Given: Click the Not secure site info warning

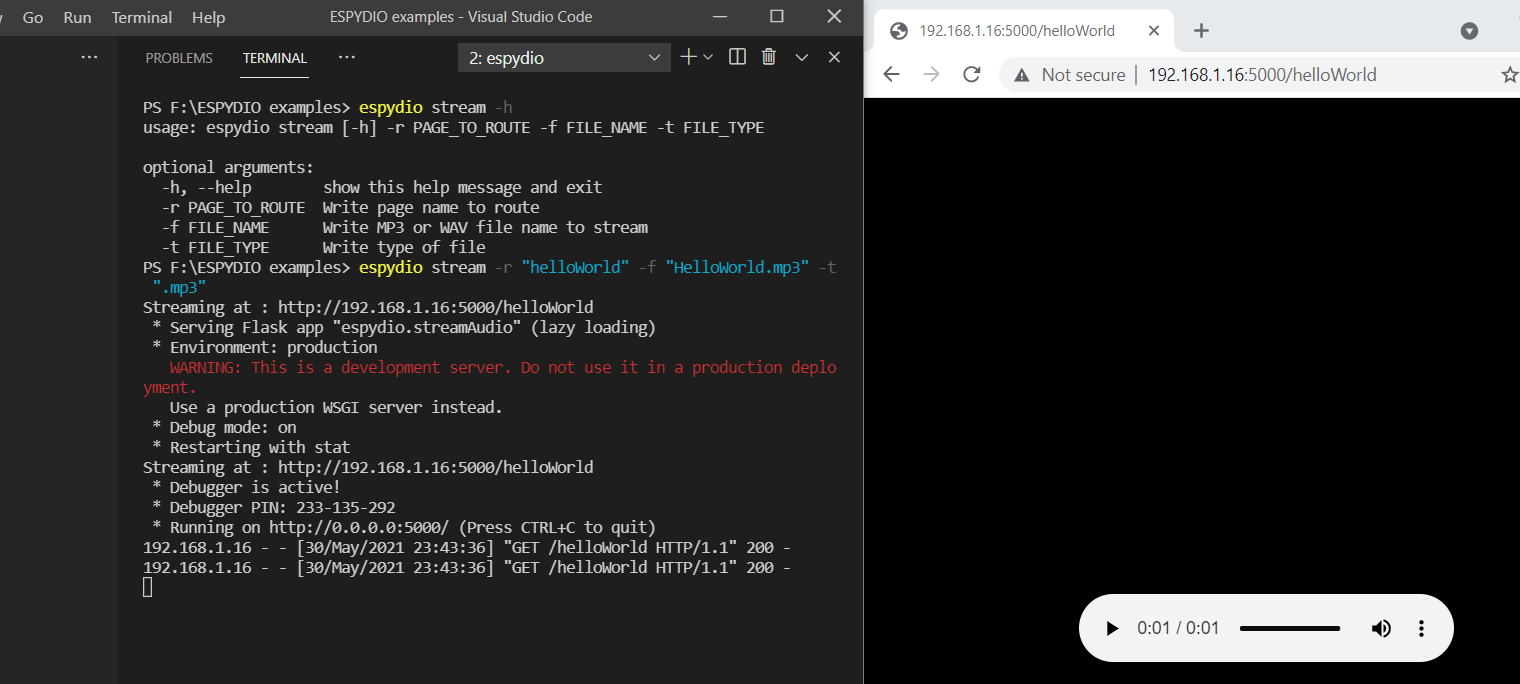Looking at the screenshot, I should tap(1069, 74).
